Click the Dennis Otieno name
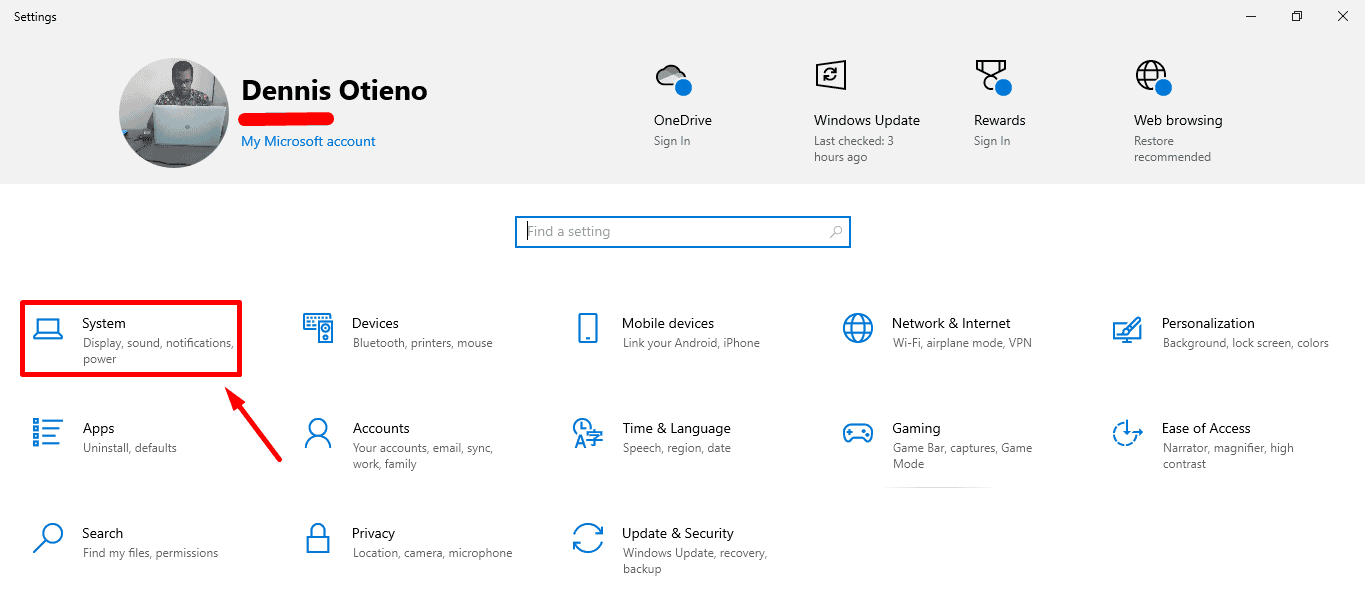 (334, 90)
